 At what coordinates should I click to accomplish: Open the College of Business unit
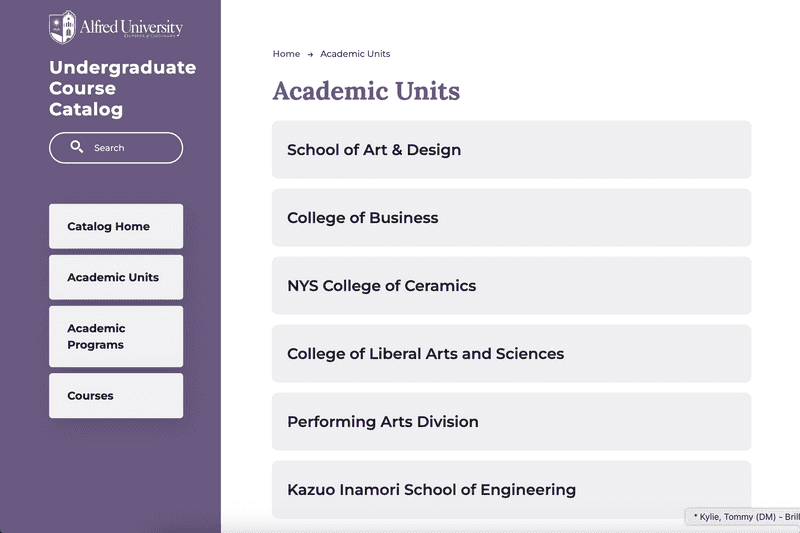pos(511,218)
